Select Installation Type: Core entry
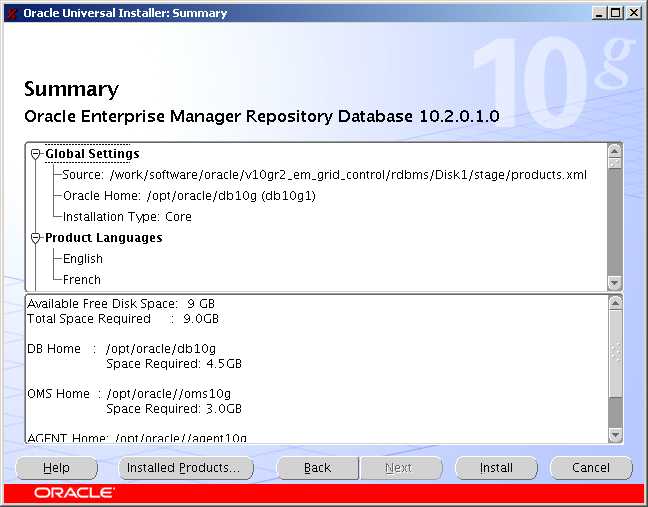Viewport: 648px width, 507px height. click(x=127, y=217)
